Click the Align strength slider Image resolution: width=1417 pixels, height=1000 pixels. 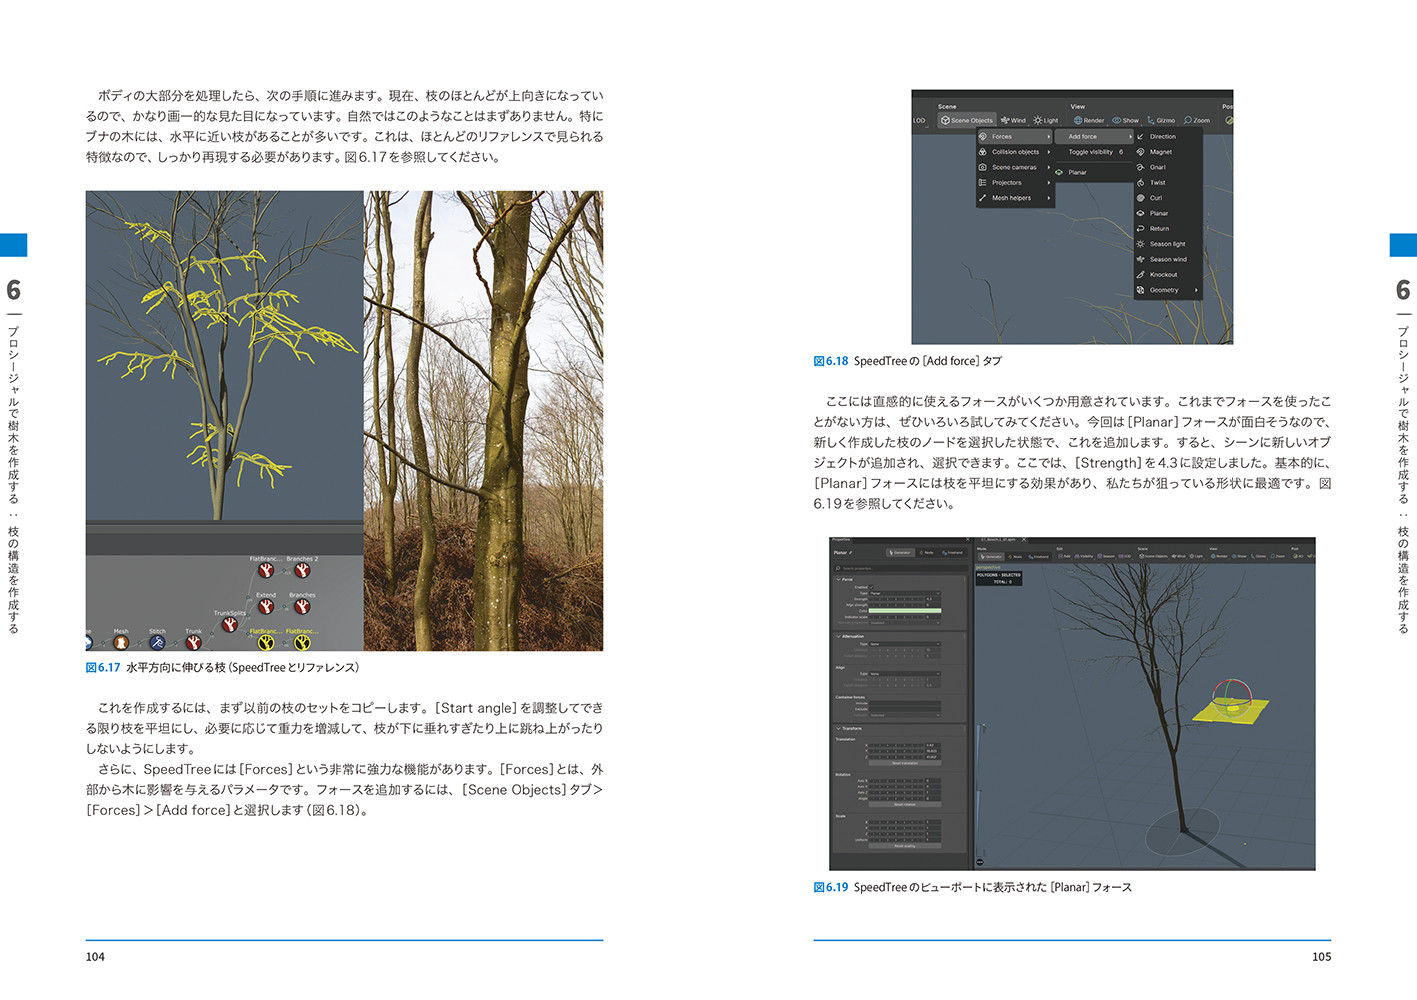[x=896, y=605]
